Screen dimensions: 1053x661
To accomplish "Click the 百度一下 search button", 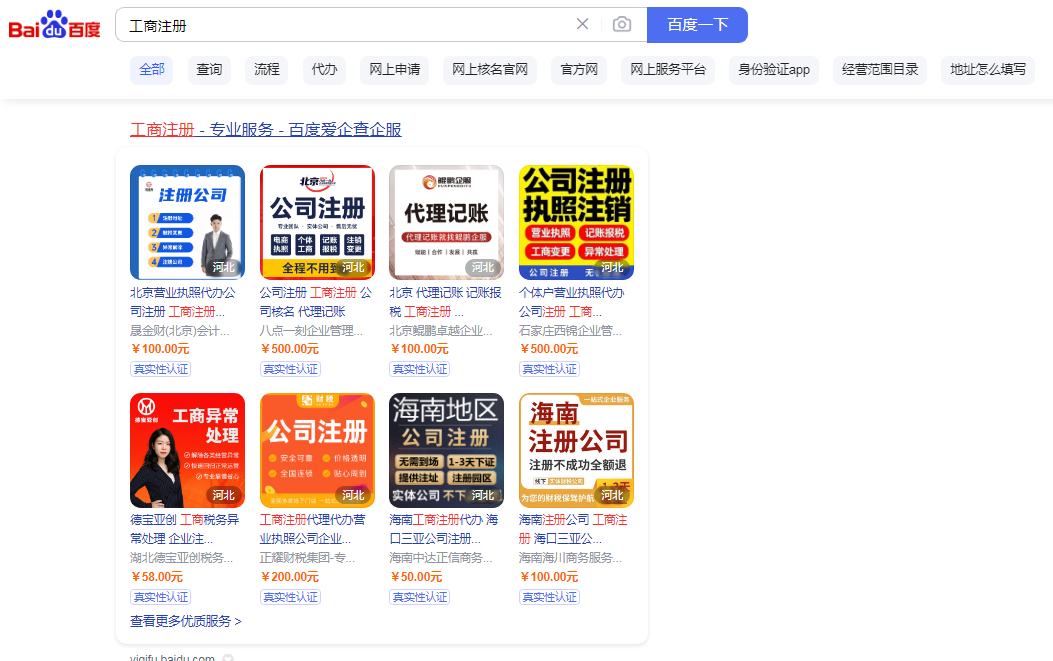I will coord(697,25).
